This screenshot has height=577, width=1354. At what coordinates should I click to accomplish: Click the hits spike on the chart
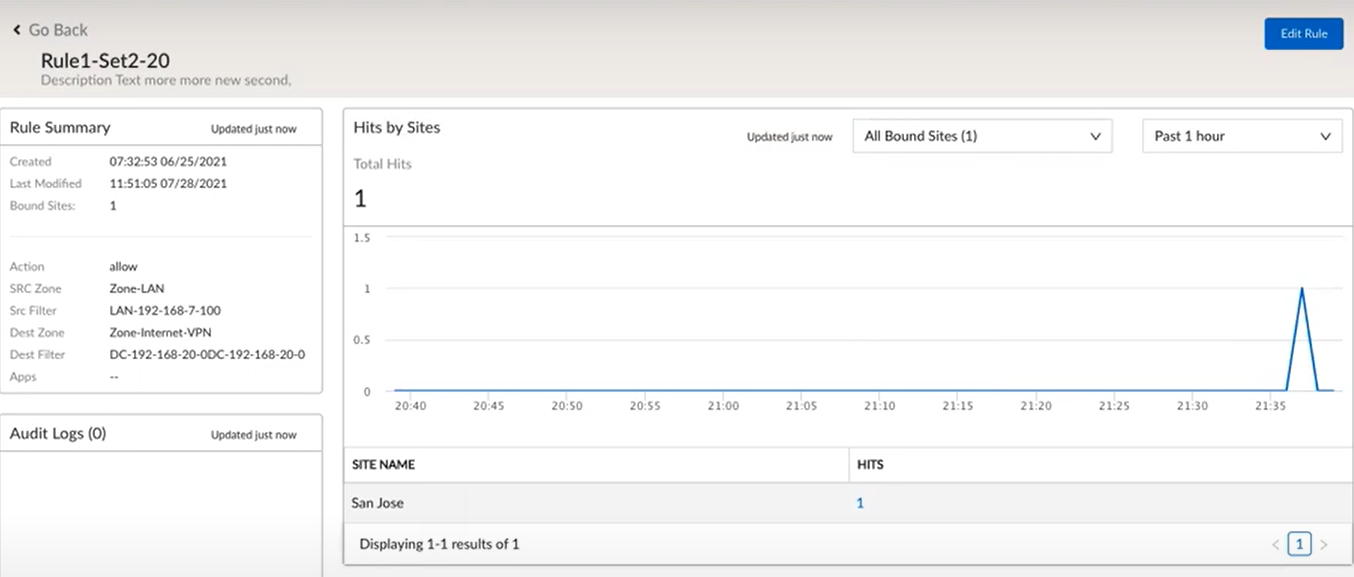pos(1302,289)
